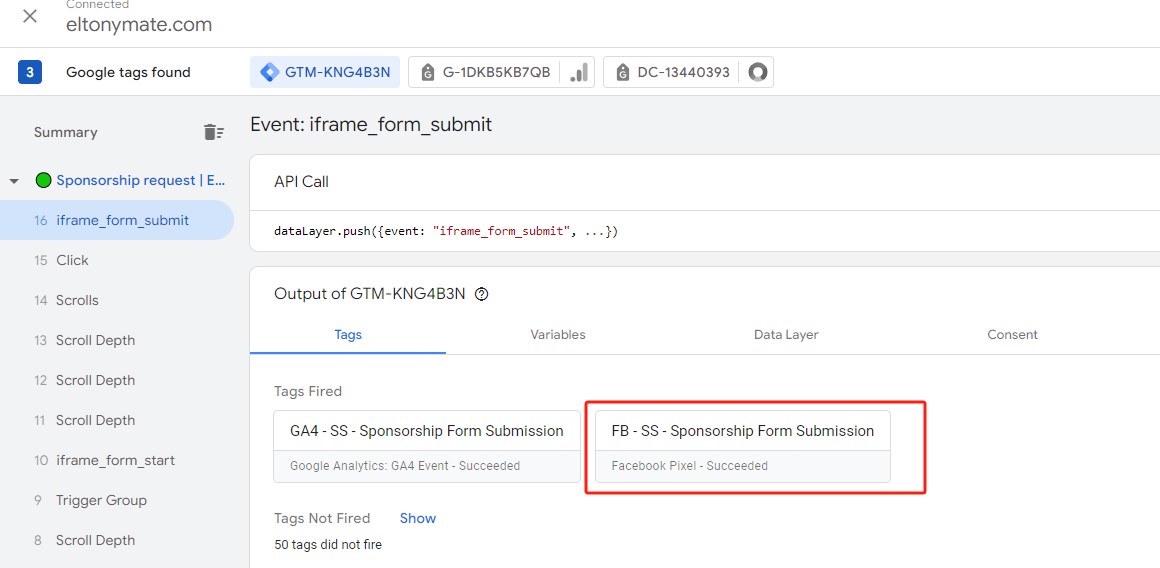The width and height of the screenshot is (1160, 568).
Task: Open help icon beside Output of GTM-KNG4B3N
Action: [482, 294]
